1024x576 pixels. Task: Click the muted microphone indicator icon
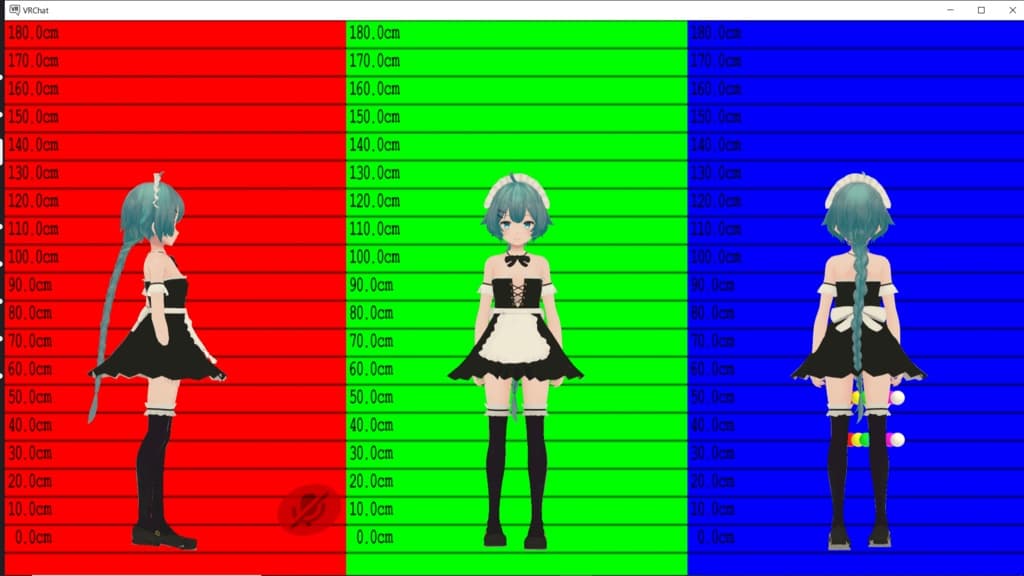tap(309, 509)
